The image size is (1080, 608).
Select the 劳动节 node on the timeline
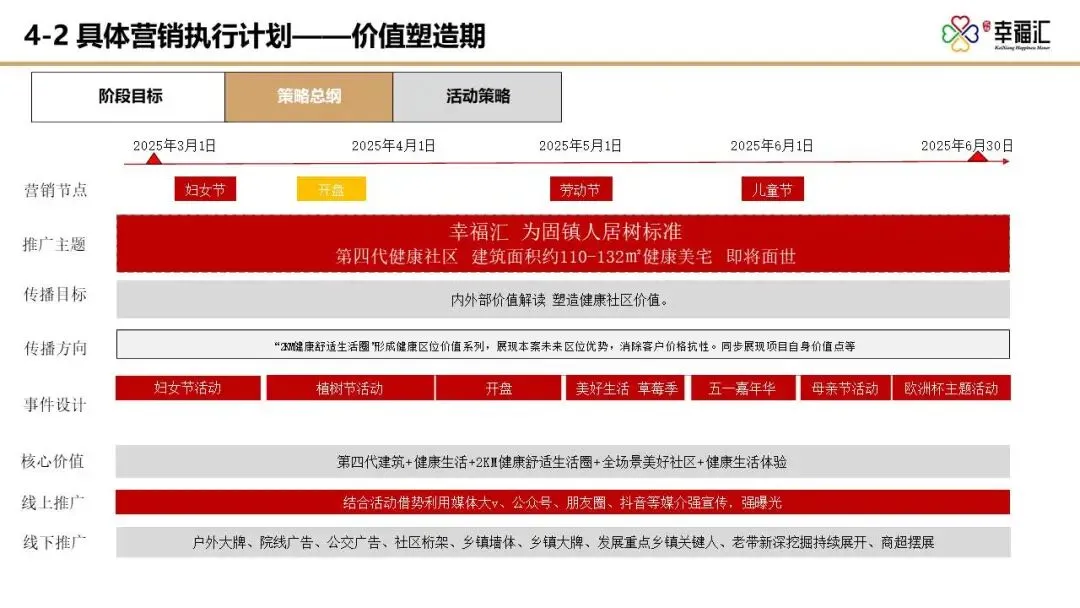pyautogui.click(x=583, y=188)
